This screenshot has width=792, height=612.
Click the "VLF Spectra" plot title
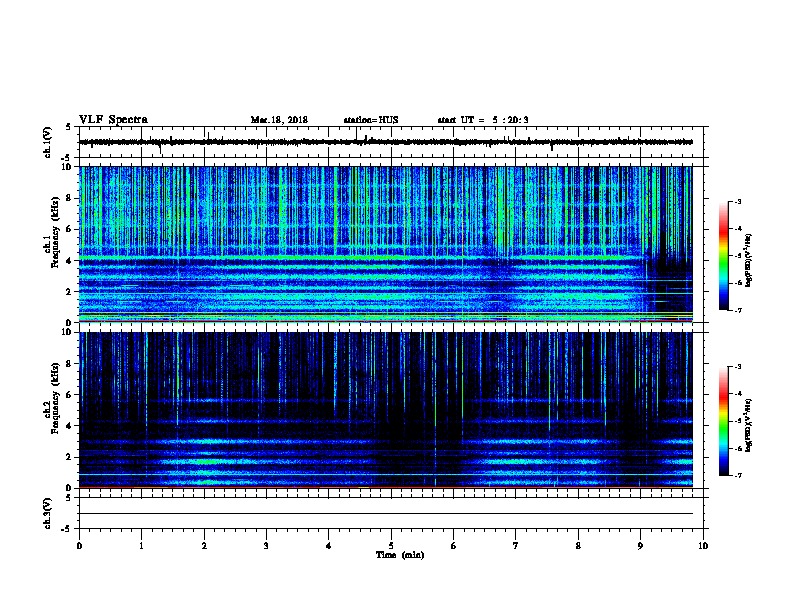click(113, 120)
